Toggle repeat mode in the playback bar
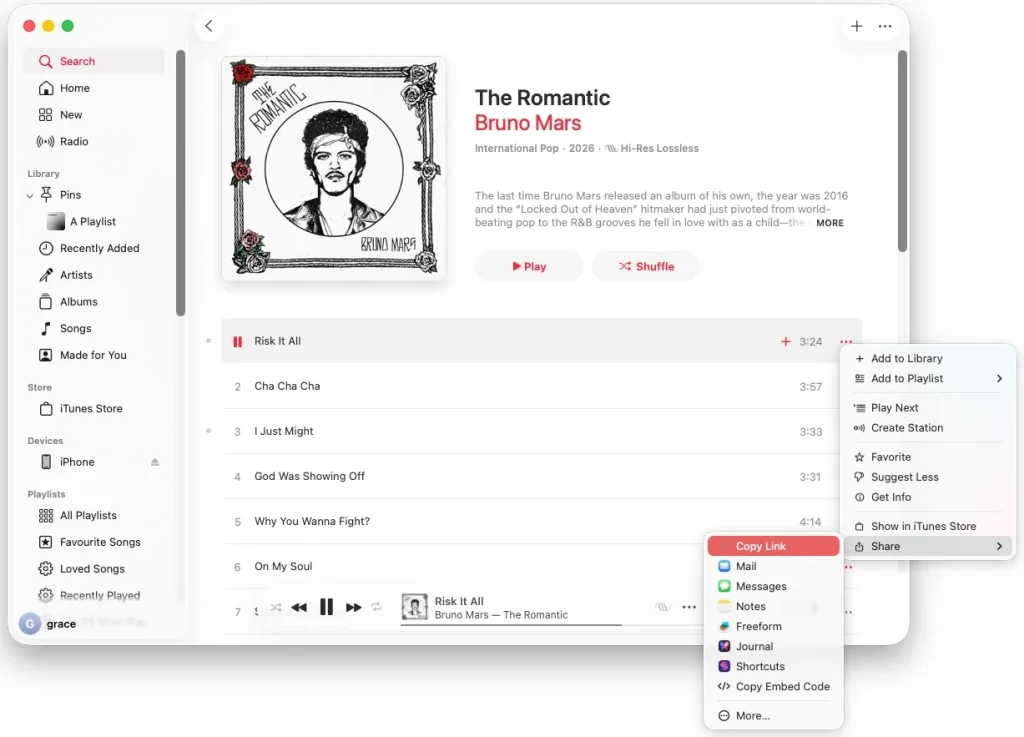1024x737 pixels. click(375, 607)
